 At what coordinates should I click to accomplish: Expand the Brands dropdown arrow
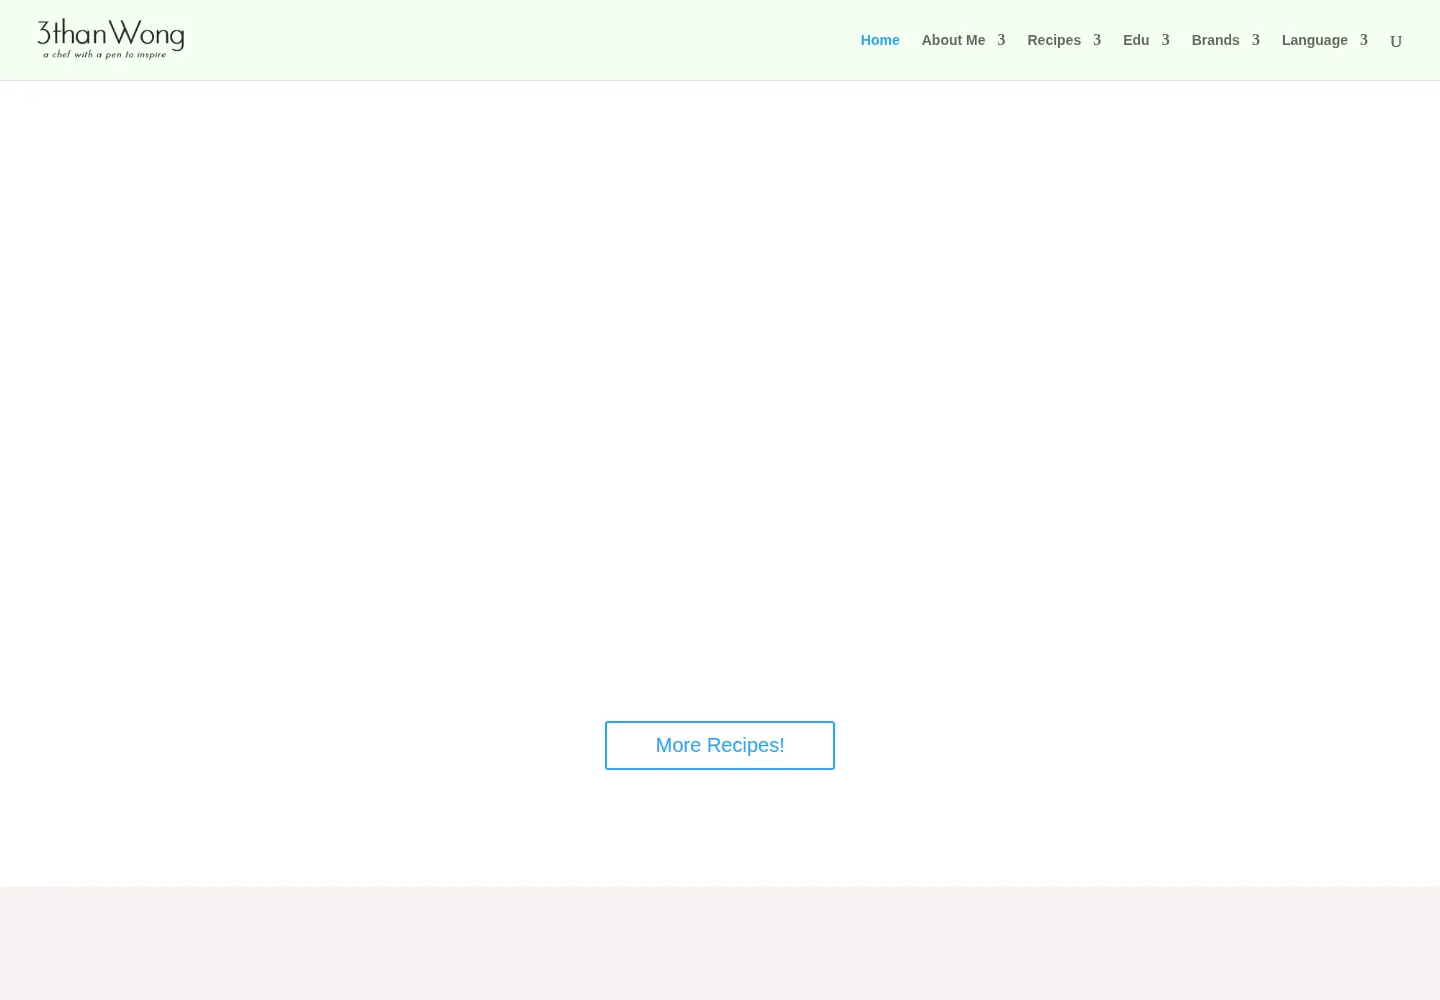[x=1256, y=40]
